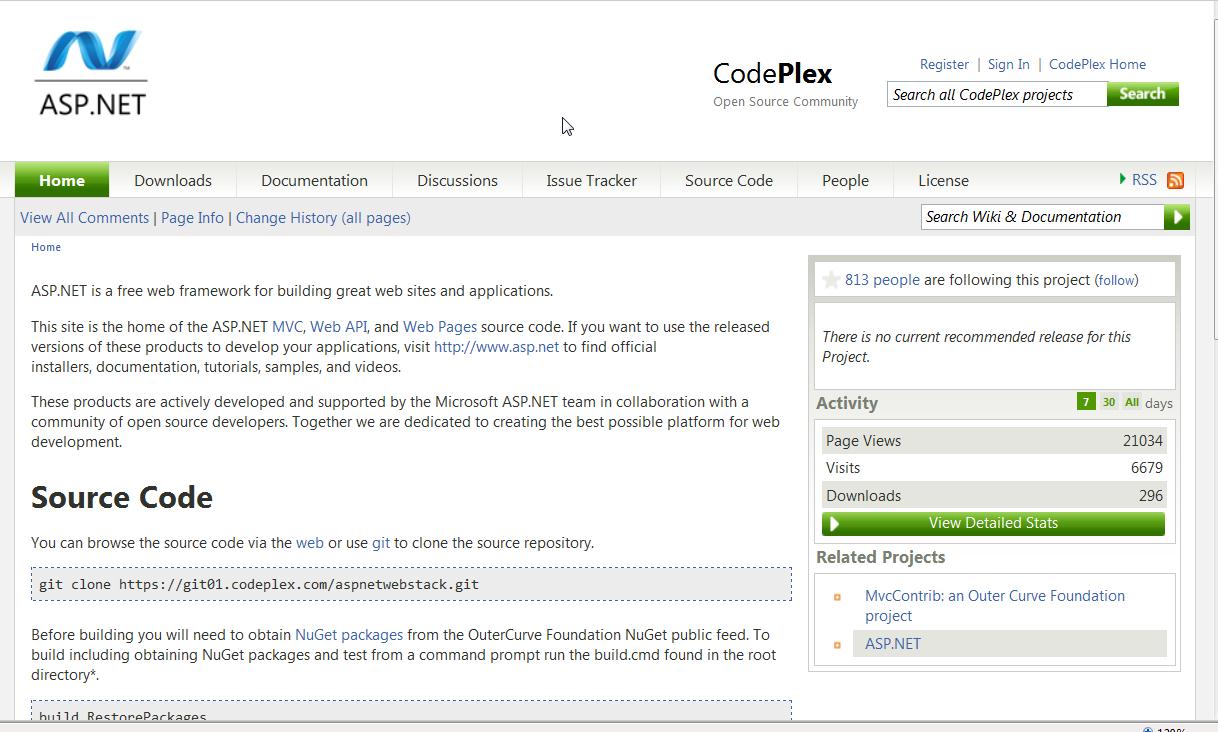Click the green arrow before RSS link
Screen dimensions: 1218x732
(x=1123, y=180)
